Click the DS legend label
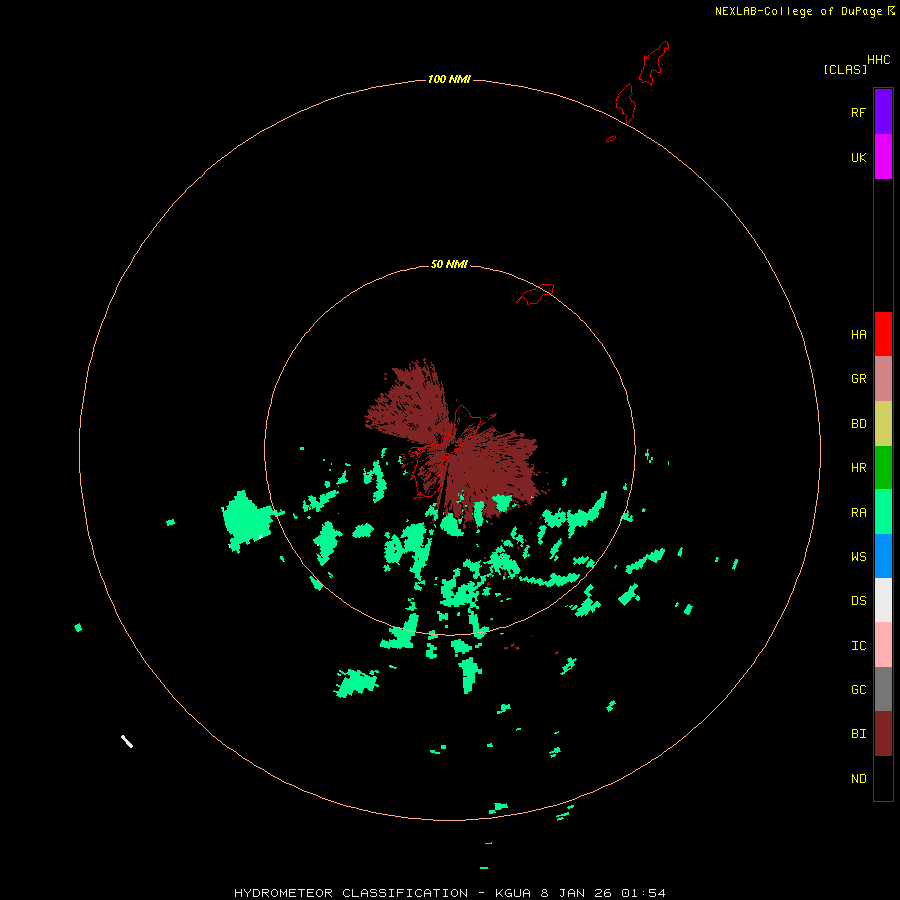900x900 pixels. (x=858, y=600)
